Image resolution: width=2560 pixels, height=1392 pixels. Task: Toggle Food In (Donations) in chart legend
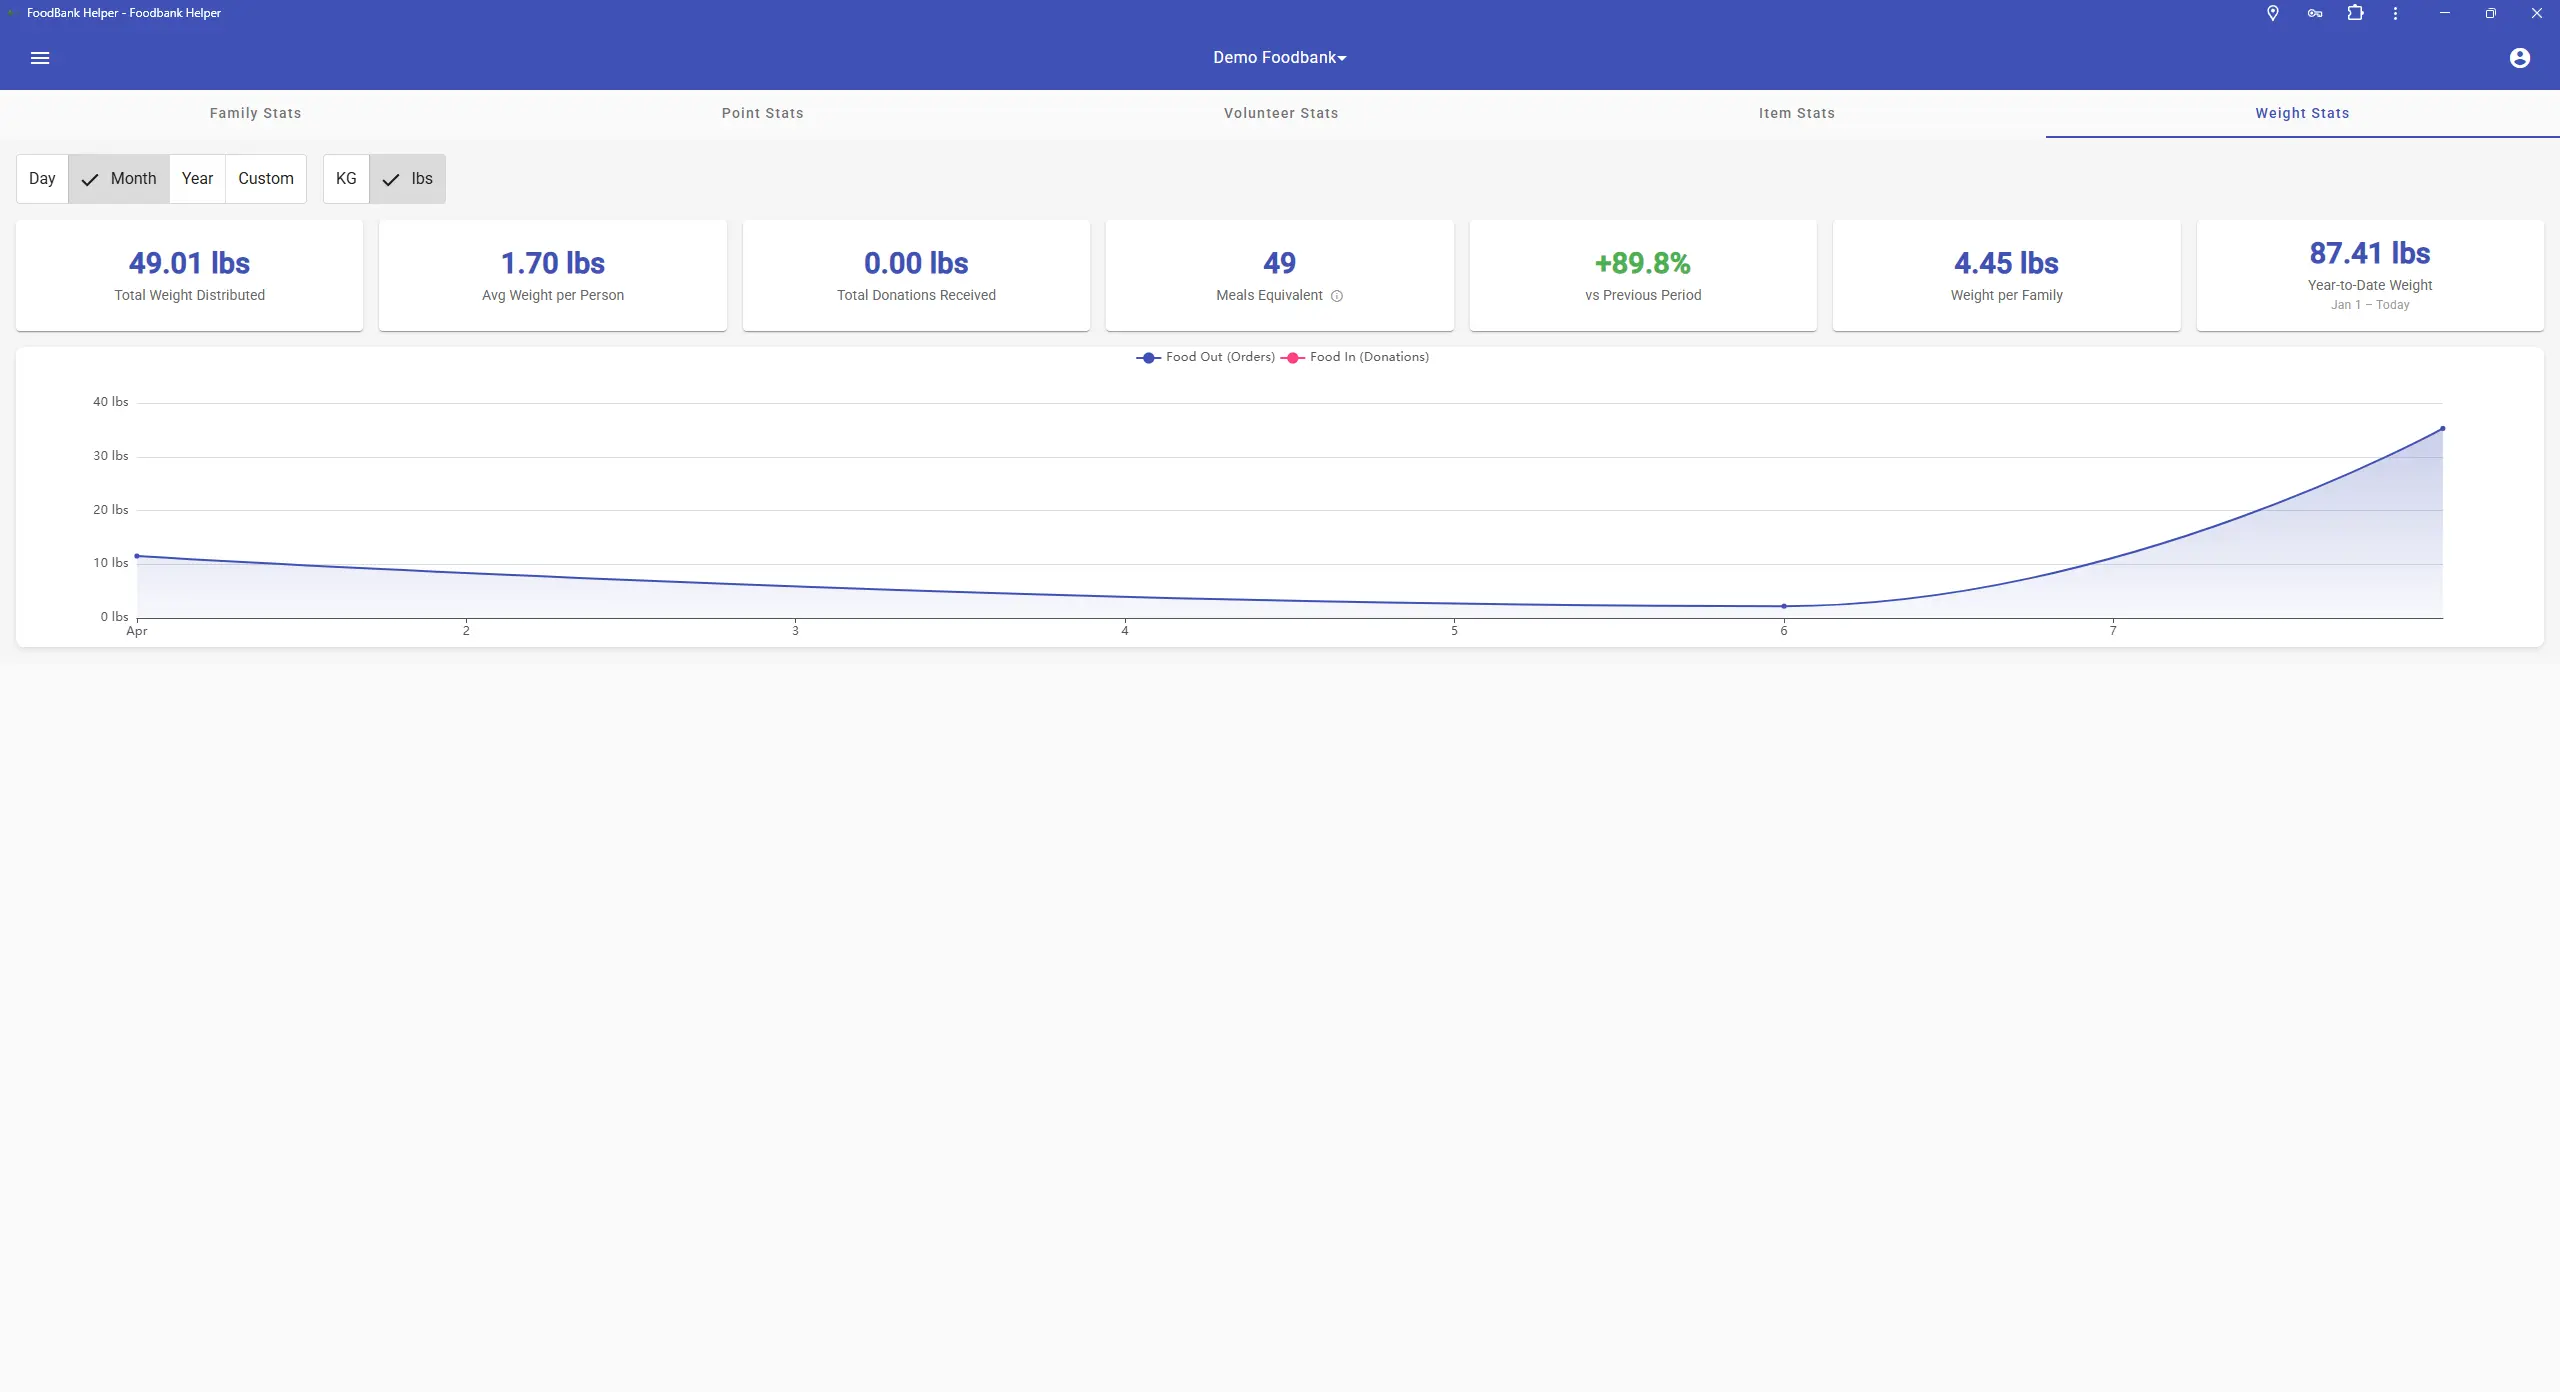coord(1368,357)
